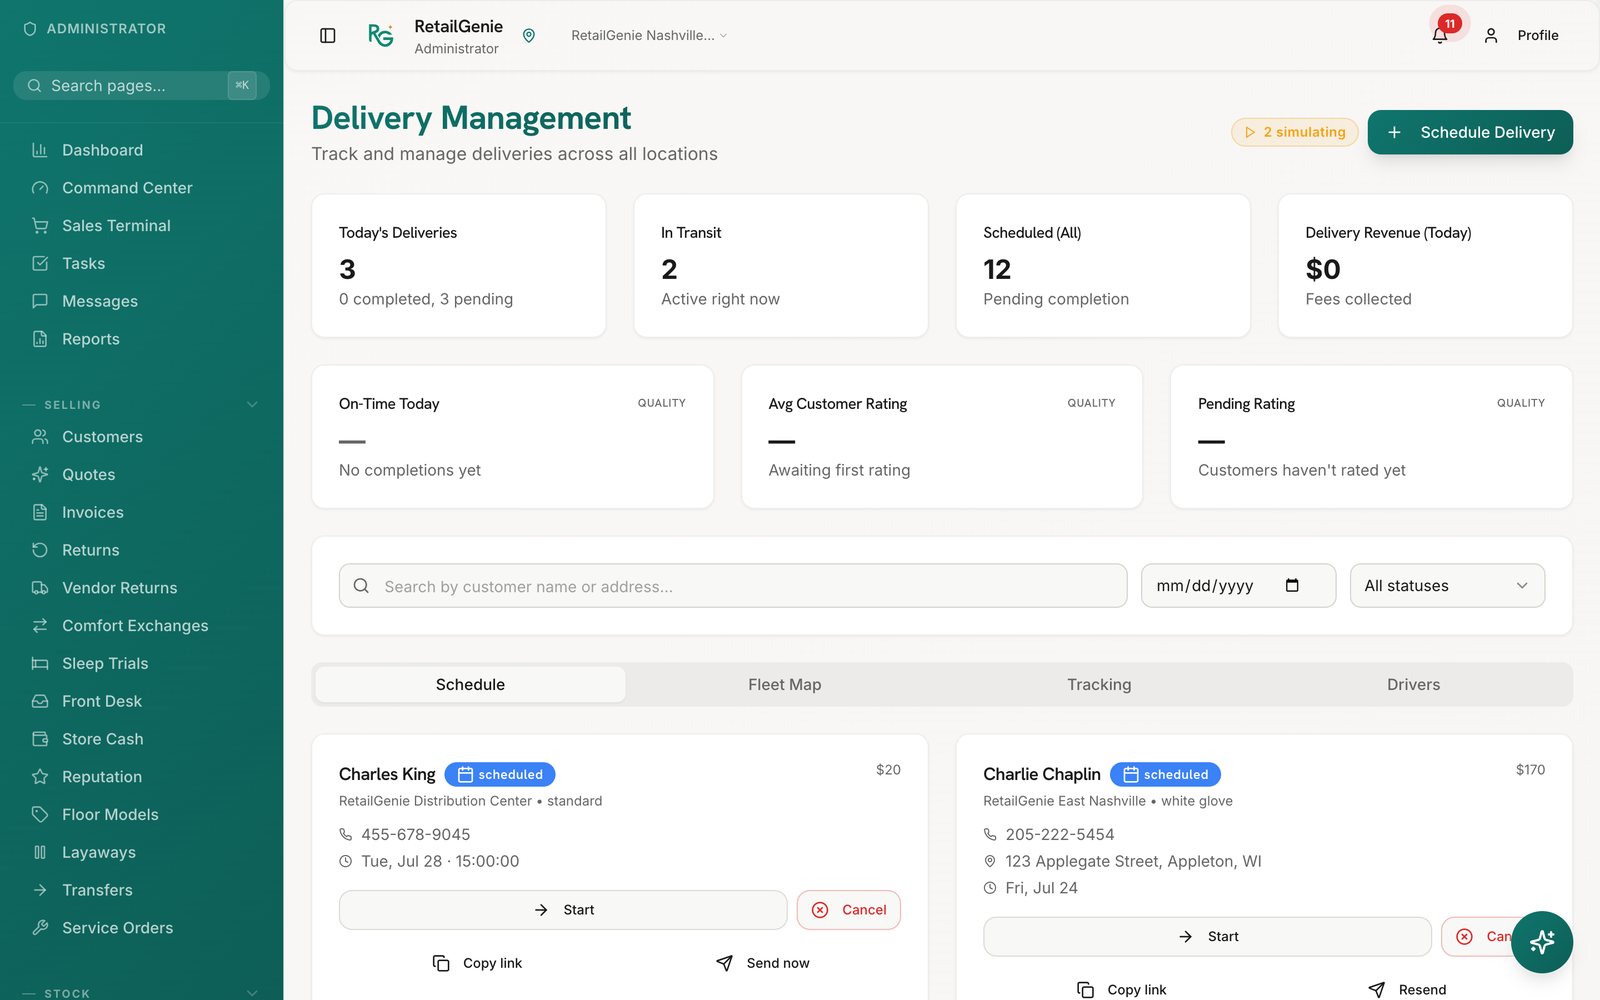
Task: Click Resend for Charlie Chaplin
Action: (x=1407, y=990)
